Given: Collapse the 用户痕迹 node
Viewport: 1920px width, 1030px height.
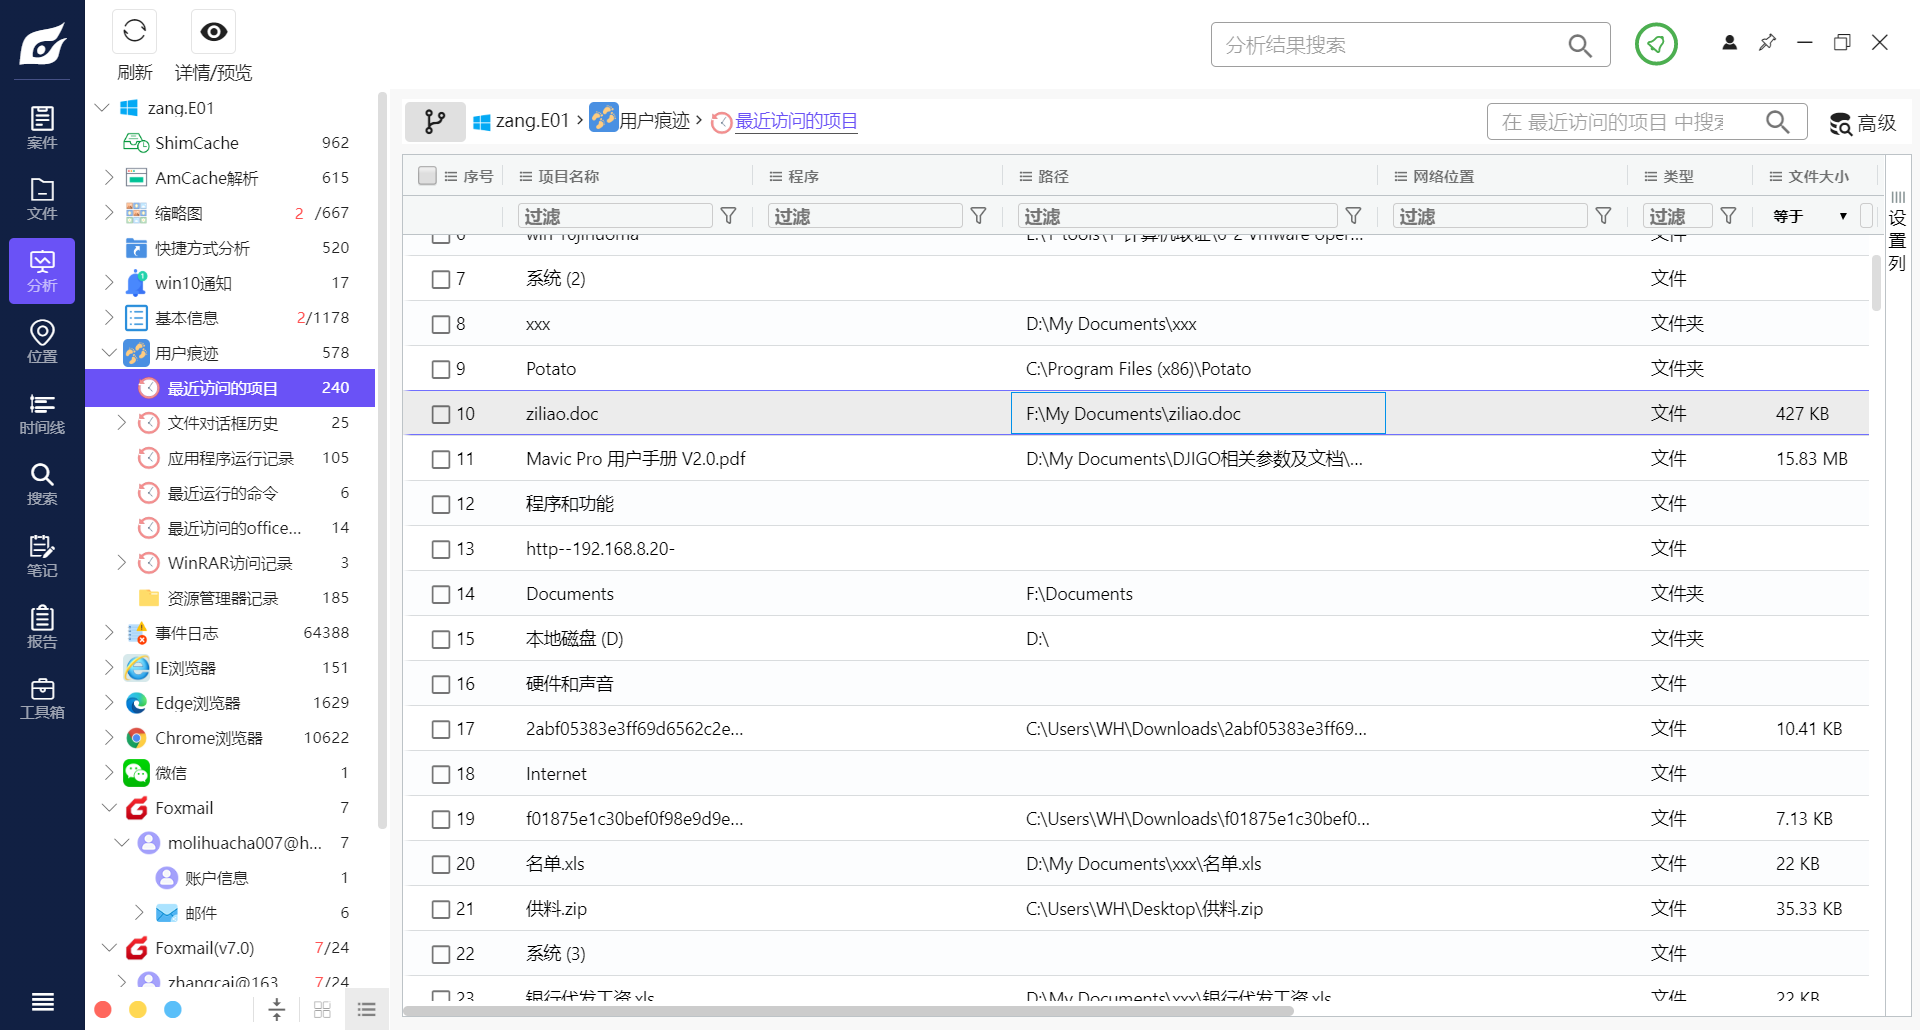Looking at the screenshot, I should click(109, 352).
